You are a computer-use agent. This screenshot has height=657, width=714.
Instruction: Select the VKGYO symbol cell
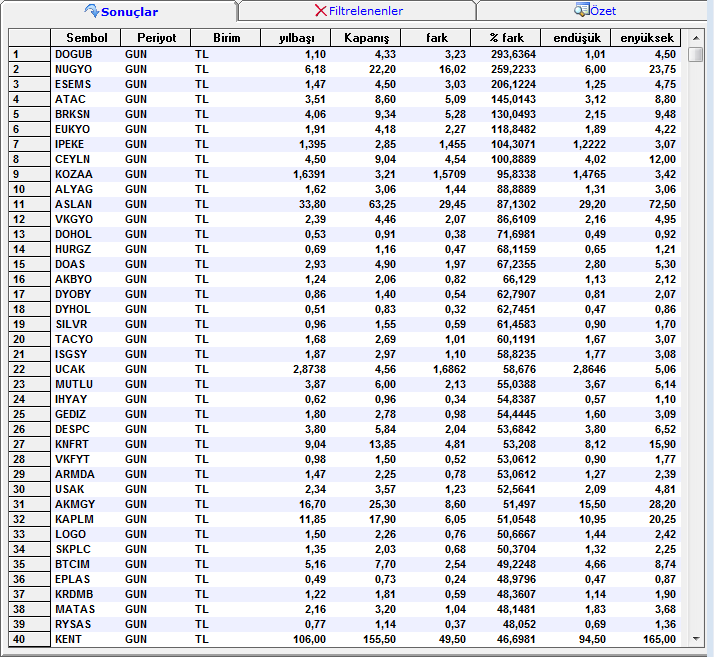[86, 219]
